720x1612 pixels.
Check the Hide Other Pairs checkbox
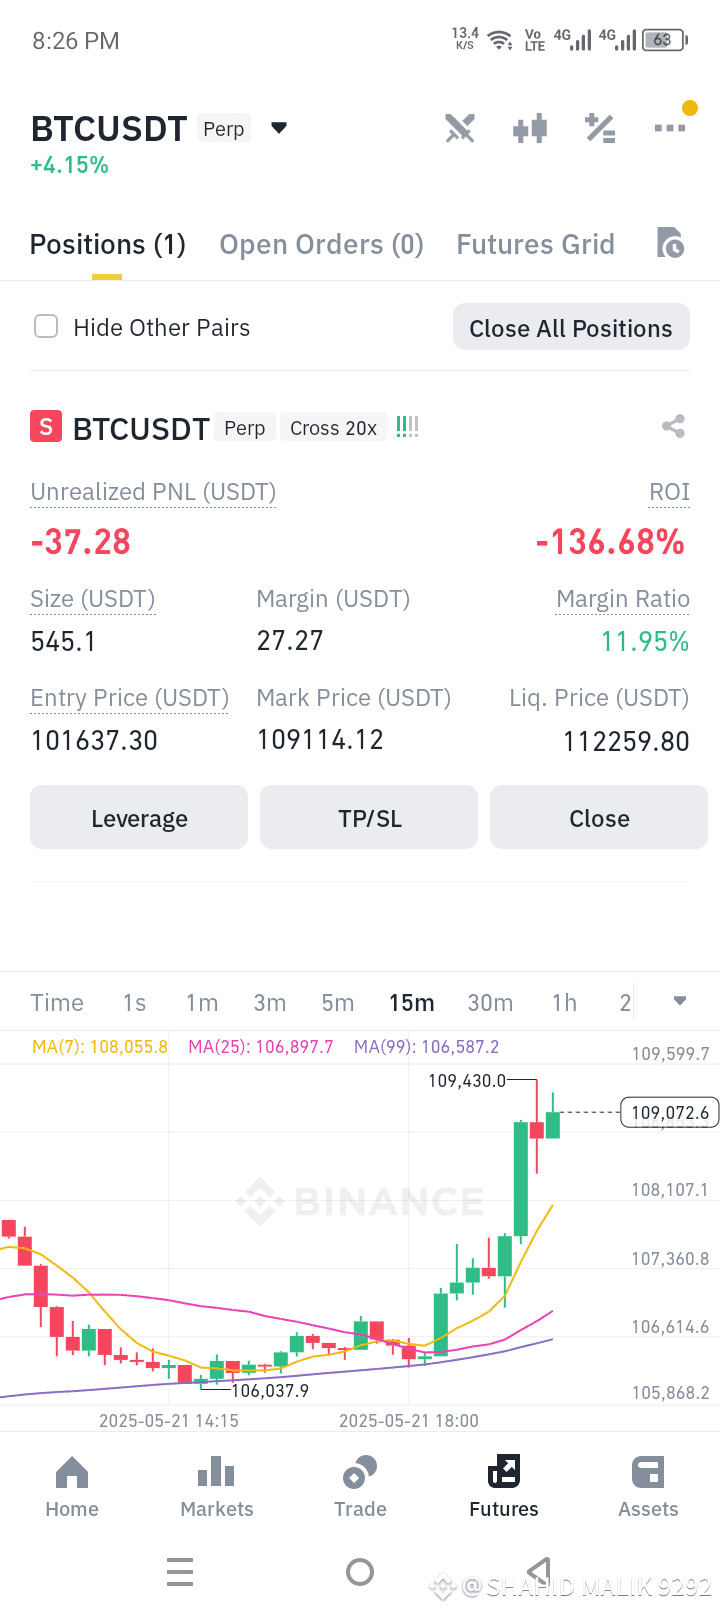coord(46,327)
